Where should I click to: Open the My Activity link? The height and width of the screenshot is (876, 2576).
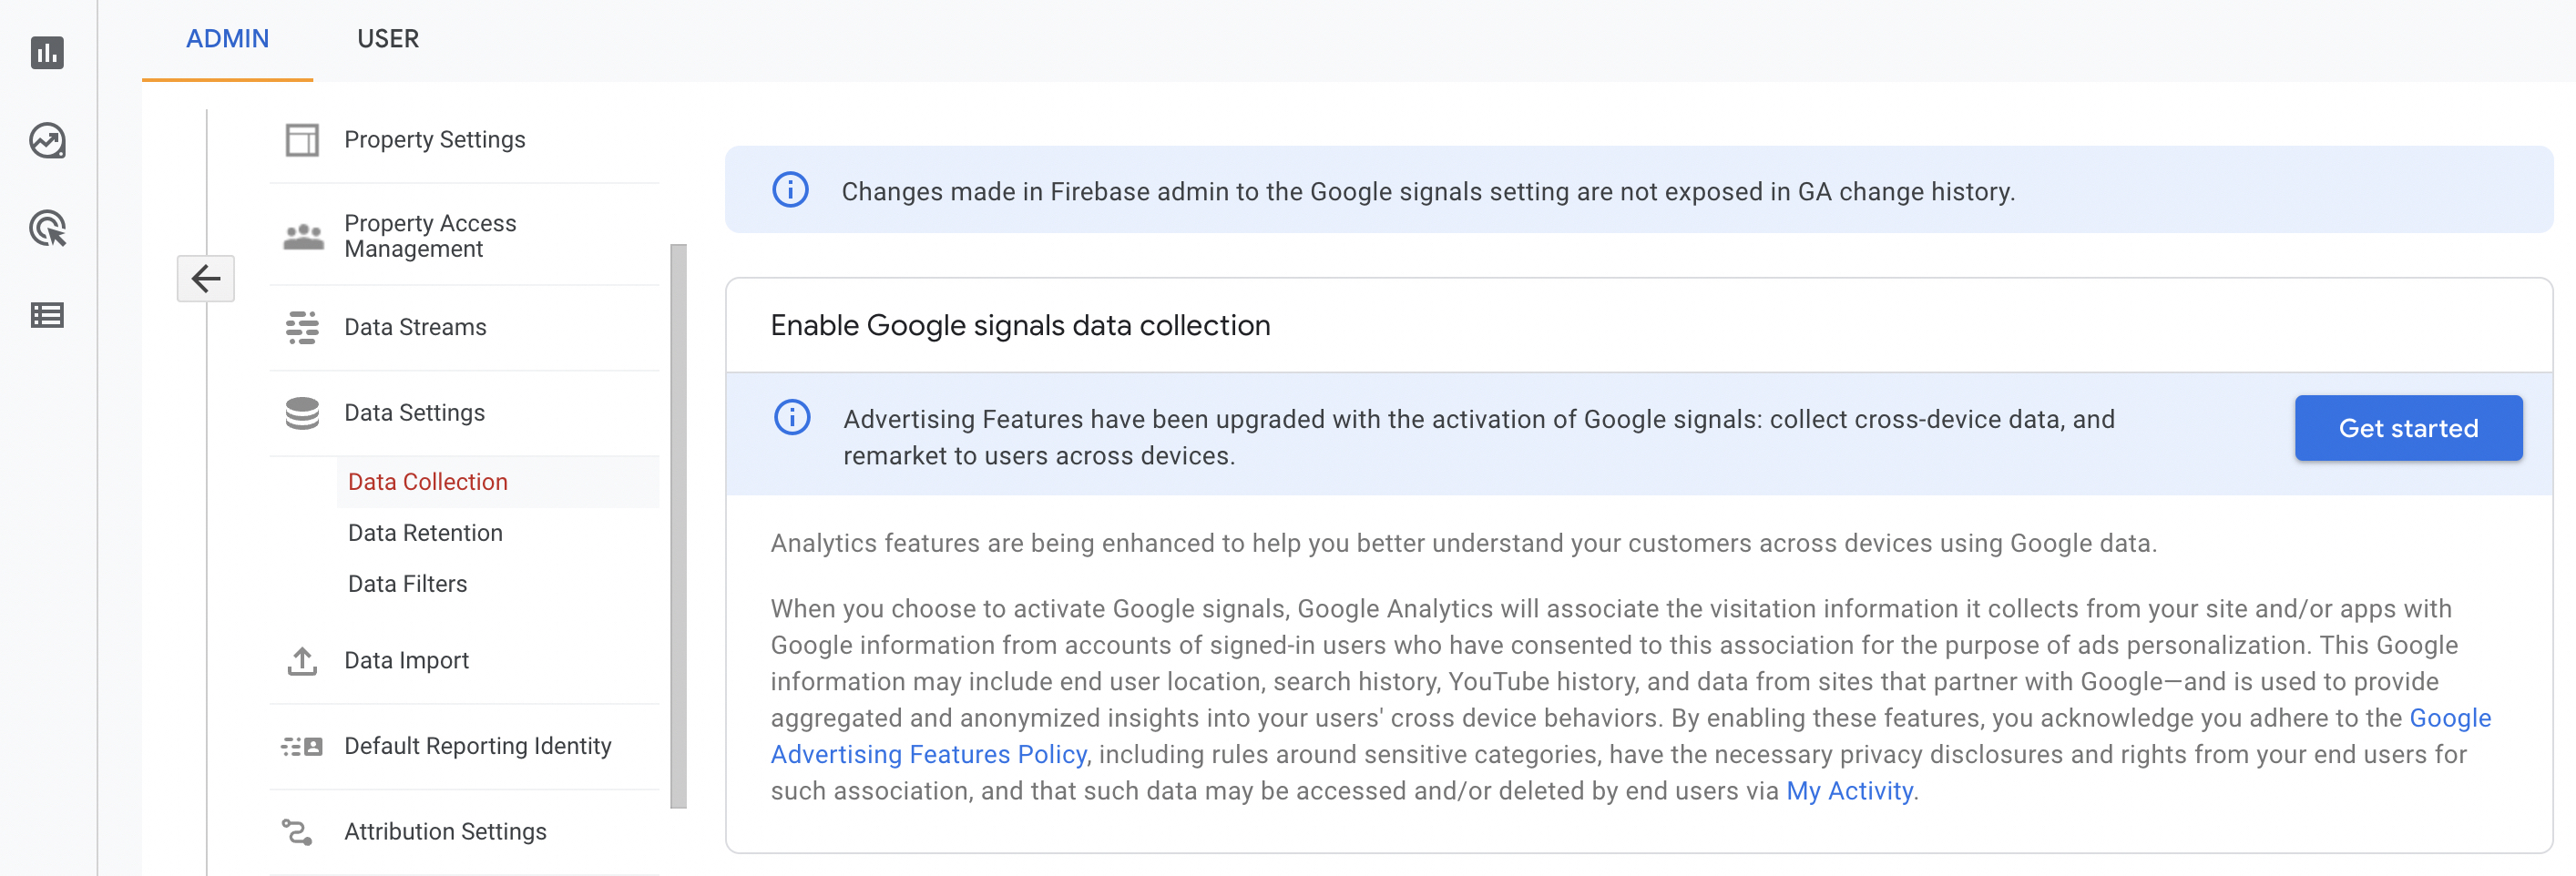click(1849, 791)
